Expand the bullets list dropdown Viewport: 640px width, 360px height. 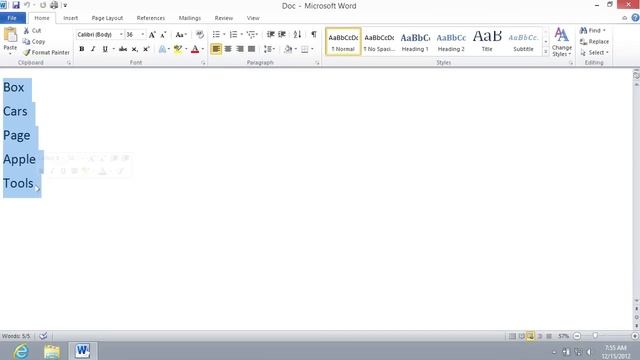pyautogui.click(x=224, y=35)
